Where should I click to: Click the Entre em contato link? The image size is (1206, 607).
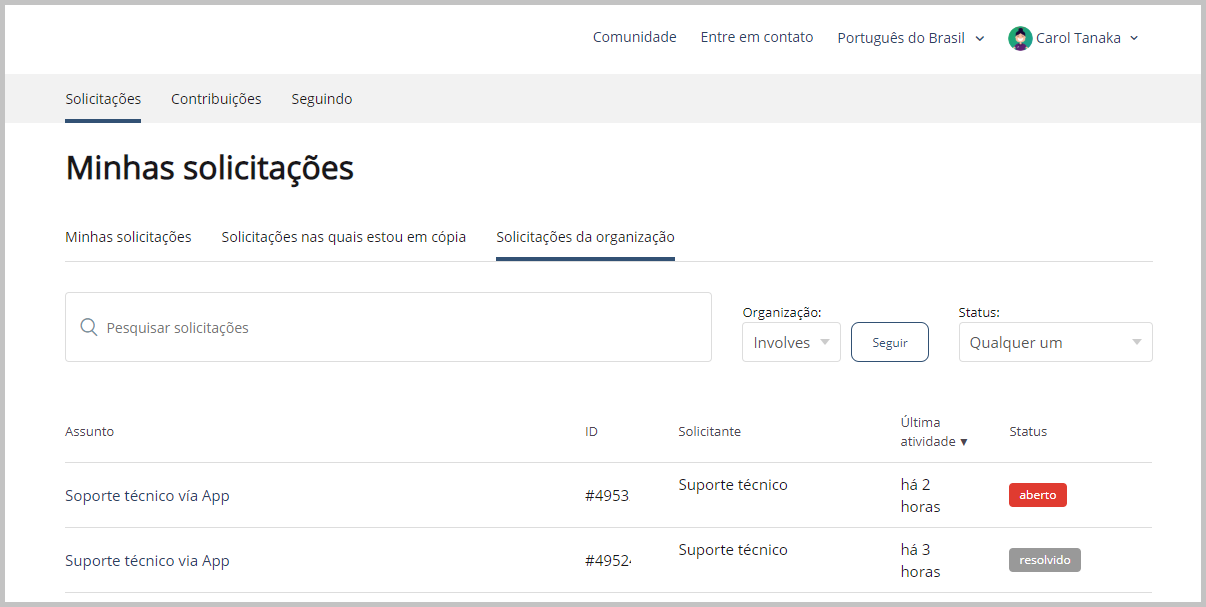point(756,37)
